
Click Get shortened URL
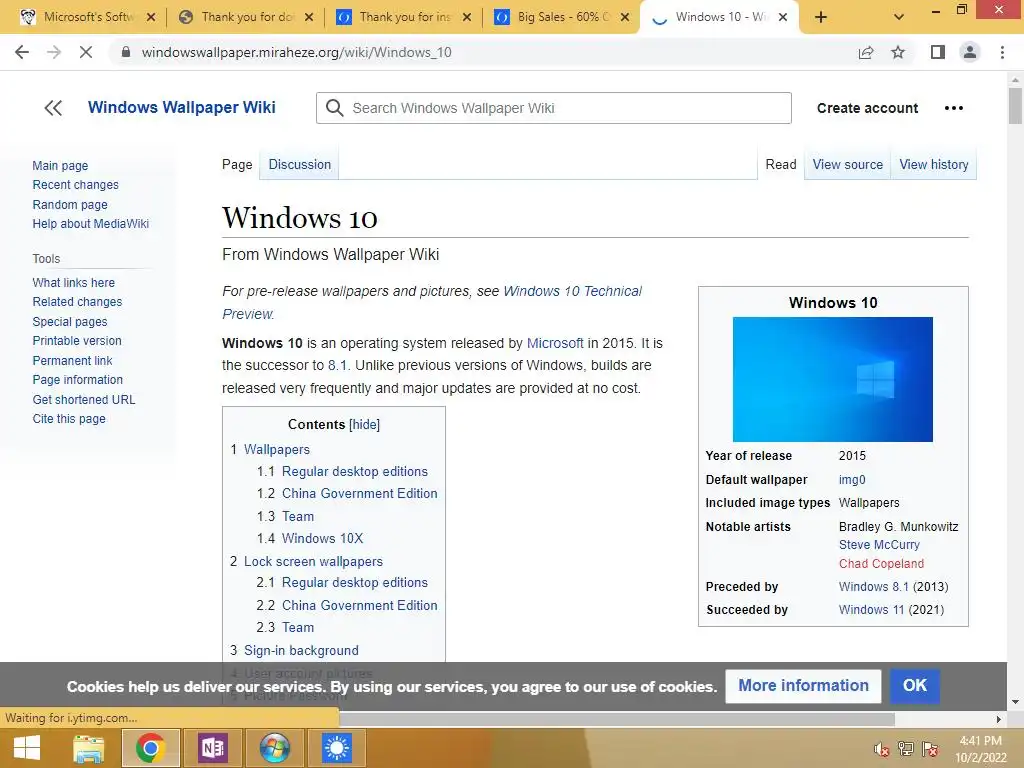pyautogui.click(x=84, y=399)
